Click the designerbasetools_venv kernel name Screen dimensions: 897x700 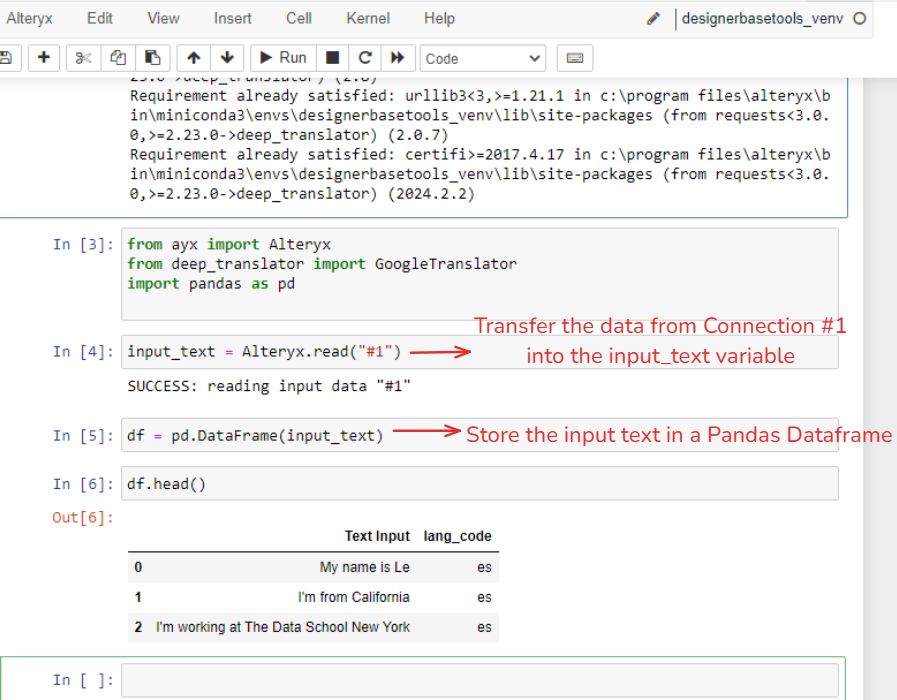pyautogui.click(x=762, y=19)
